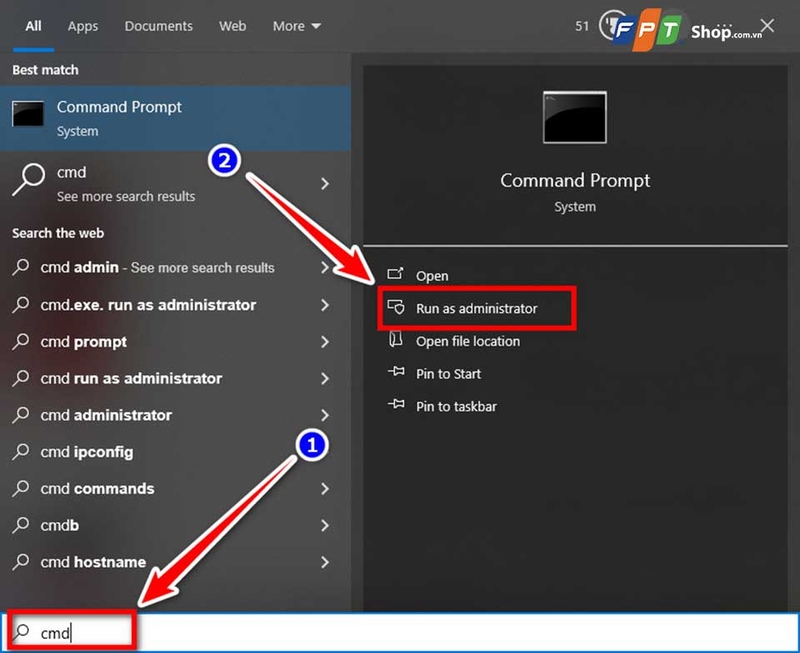
Task: Click the Command Prompt icon in best match
Action: tap(28, 113)
